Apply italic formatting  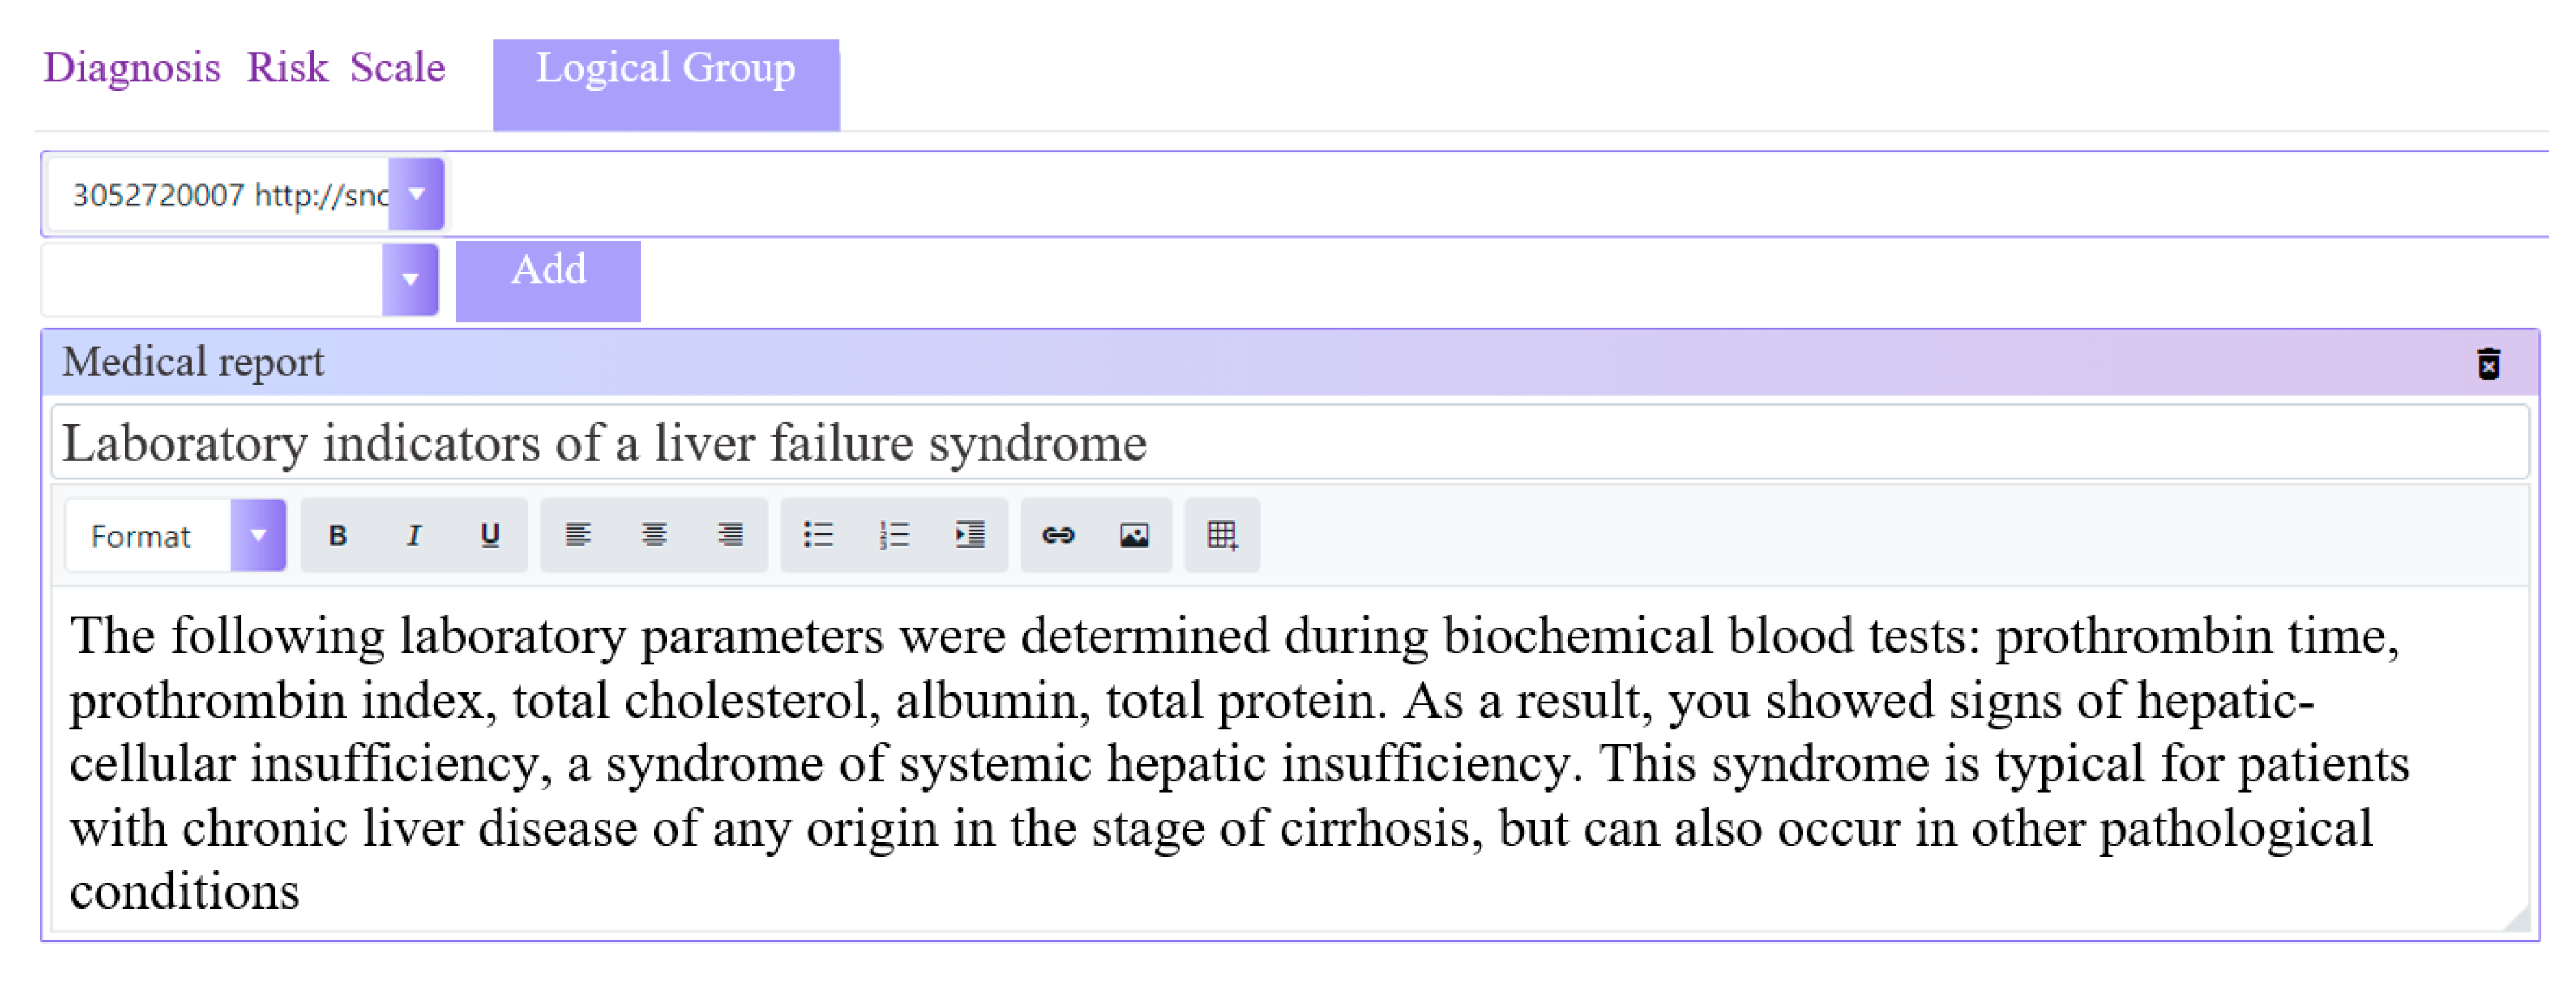pyautogui.click(x=413, y=536)
